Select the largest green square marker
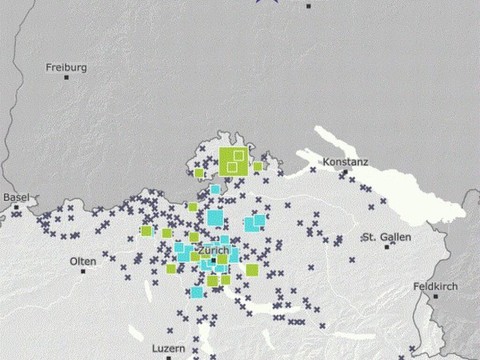 click(x=233, y=161)
